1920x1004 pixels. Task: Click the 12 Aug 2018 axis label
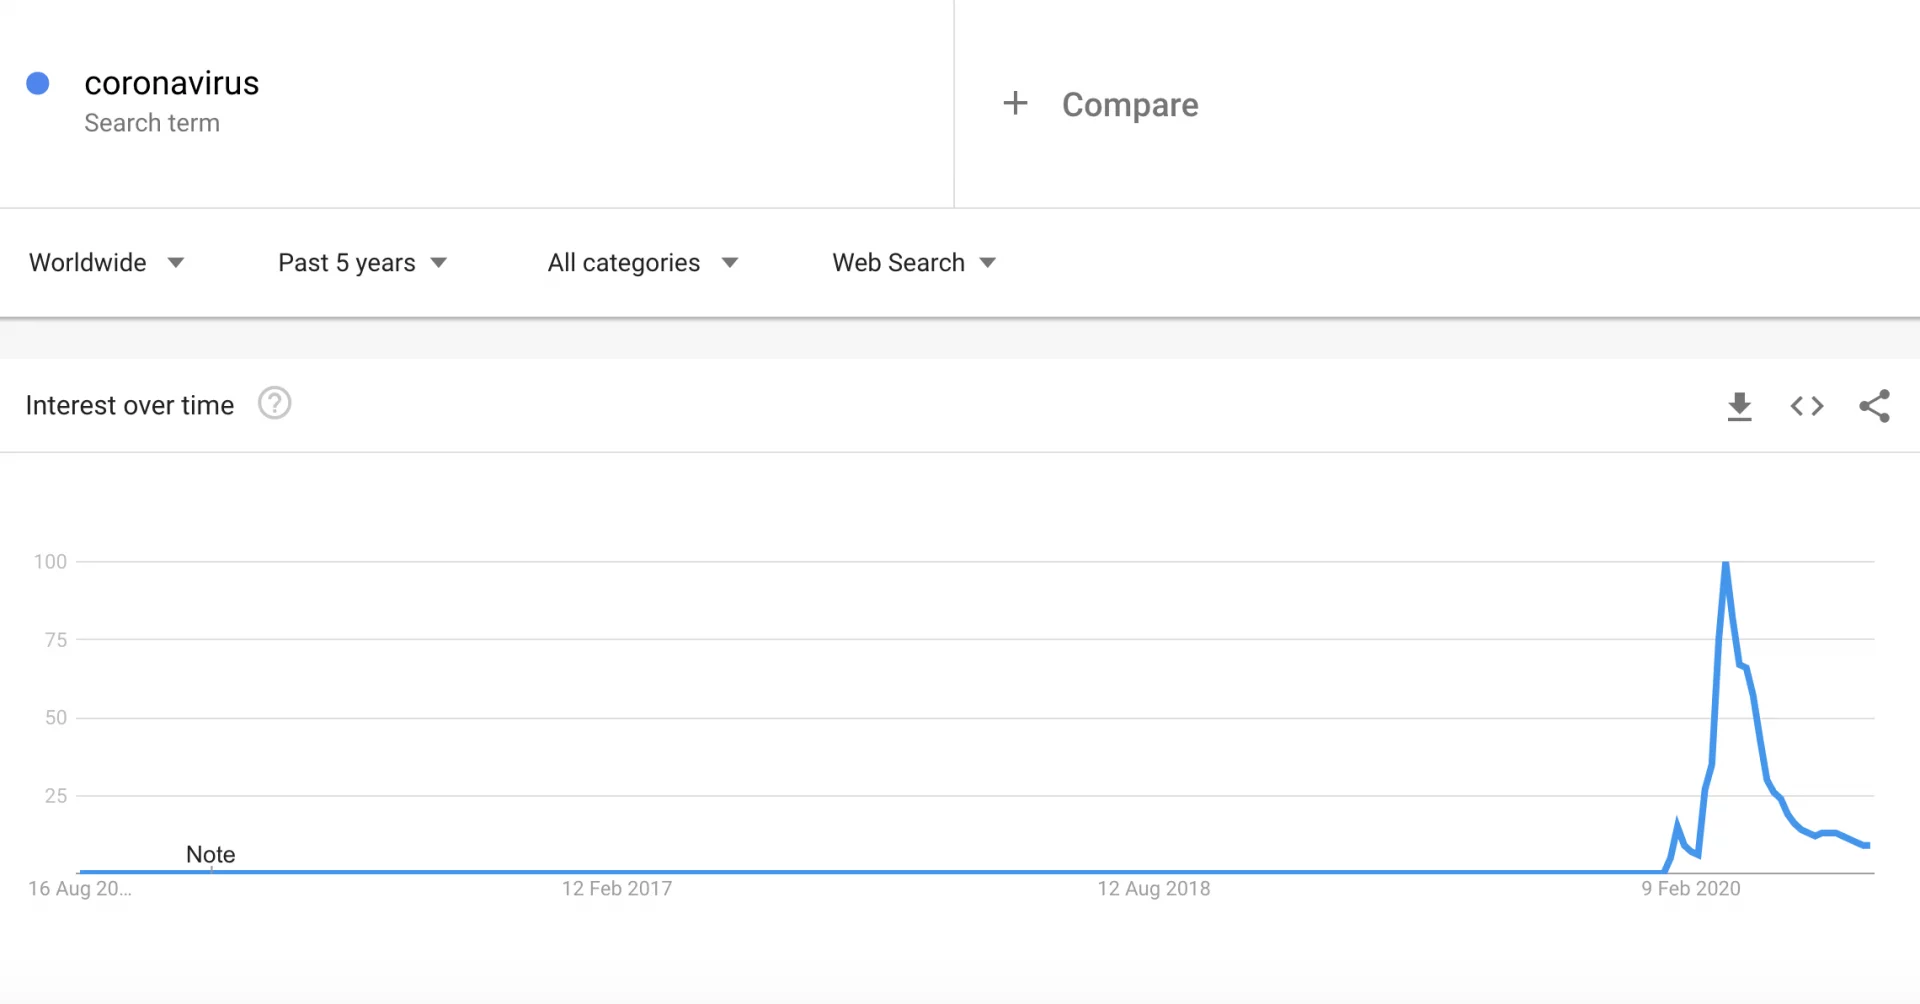1153,888
